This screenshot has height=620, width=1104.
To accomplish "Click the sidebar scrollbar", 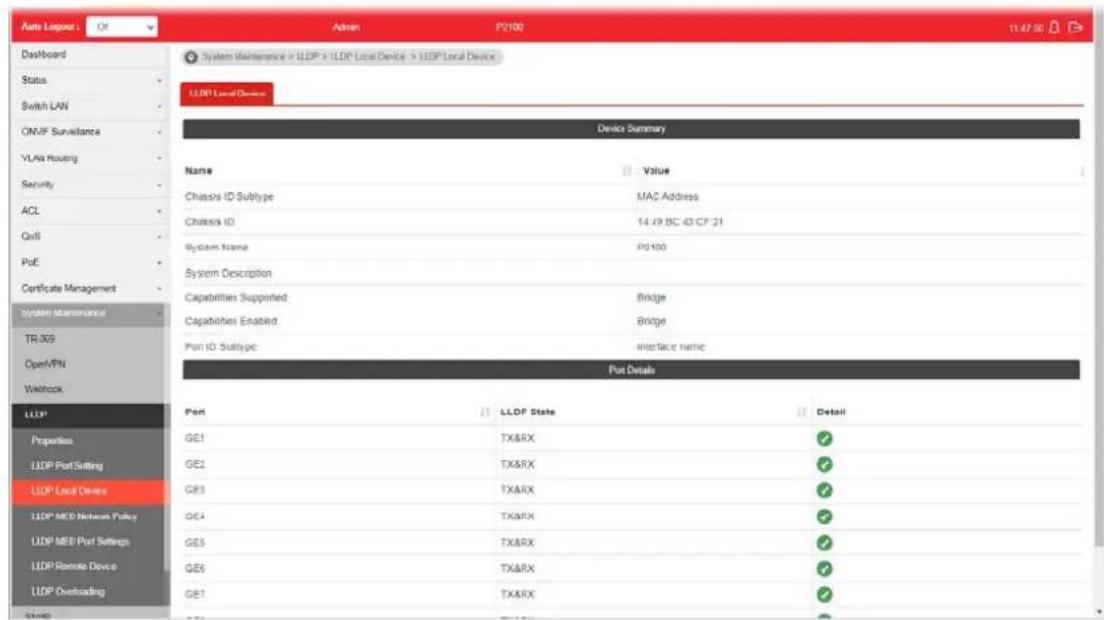I will point(167,436).
